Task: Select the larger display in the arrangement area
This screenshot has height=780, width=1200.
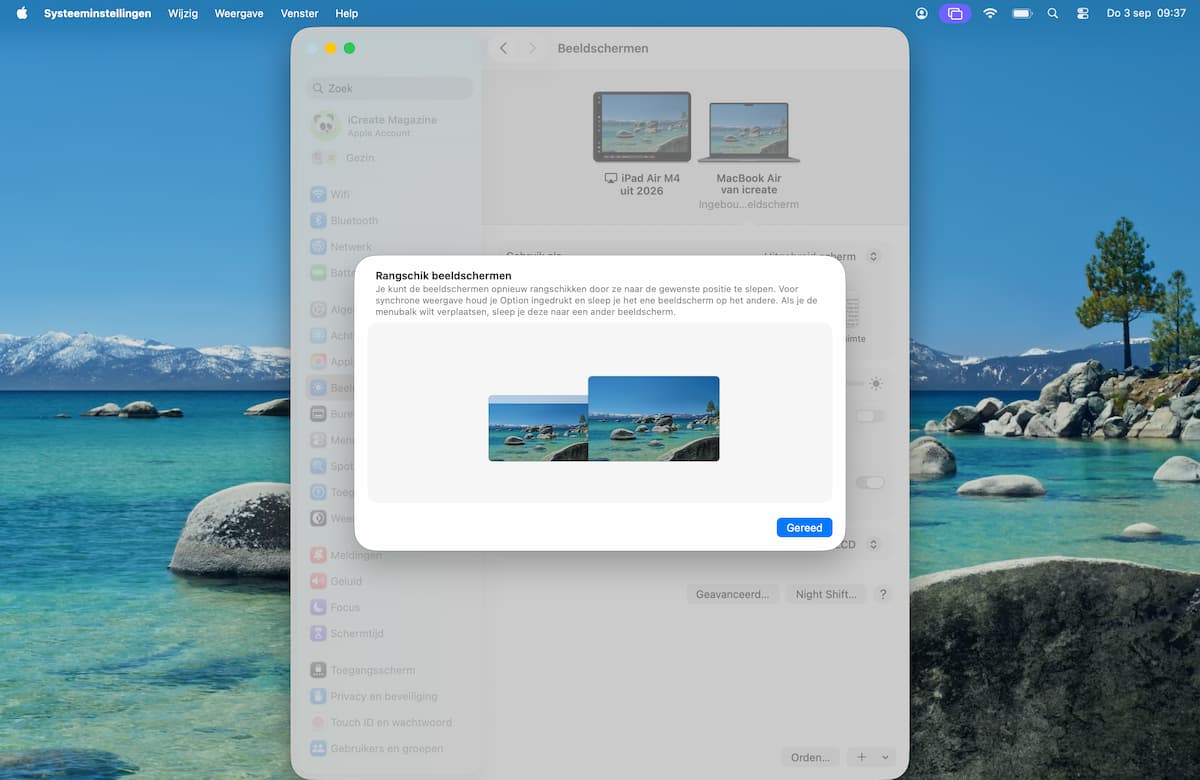Action: pos(653,418)
